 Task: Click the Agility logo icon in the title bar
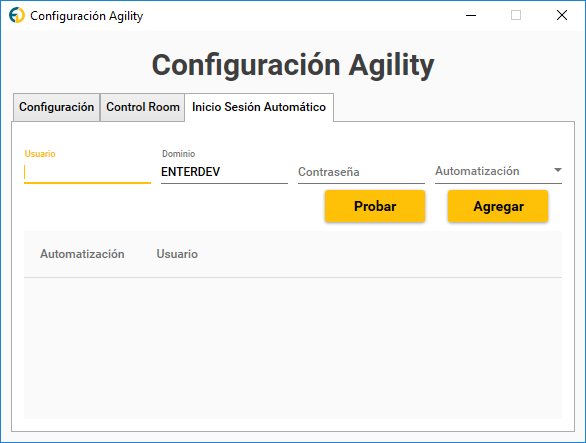17,15
